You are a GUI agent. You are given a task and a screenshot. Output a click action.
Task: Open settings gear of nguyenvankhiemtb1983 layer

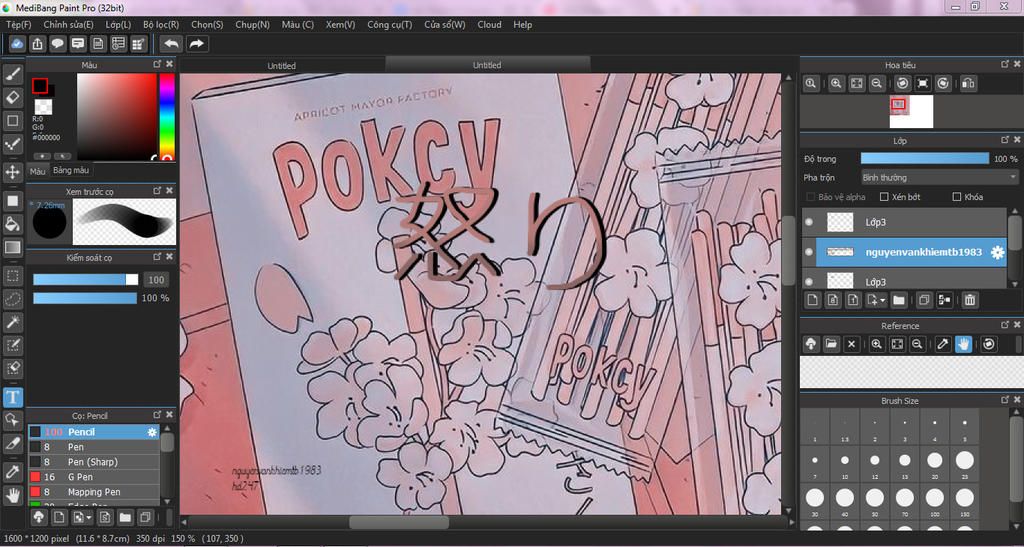(997, 253)
